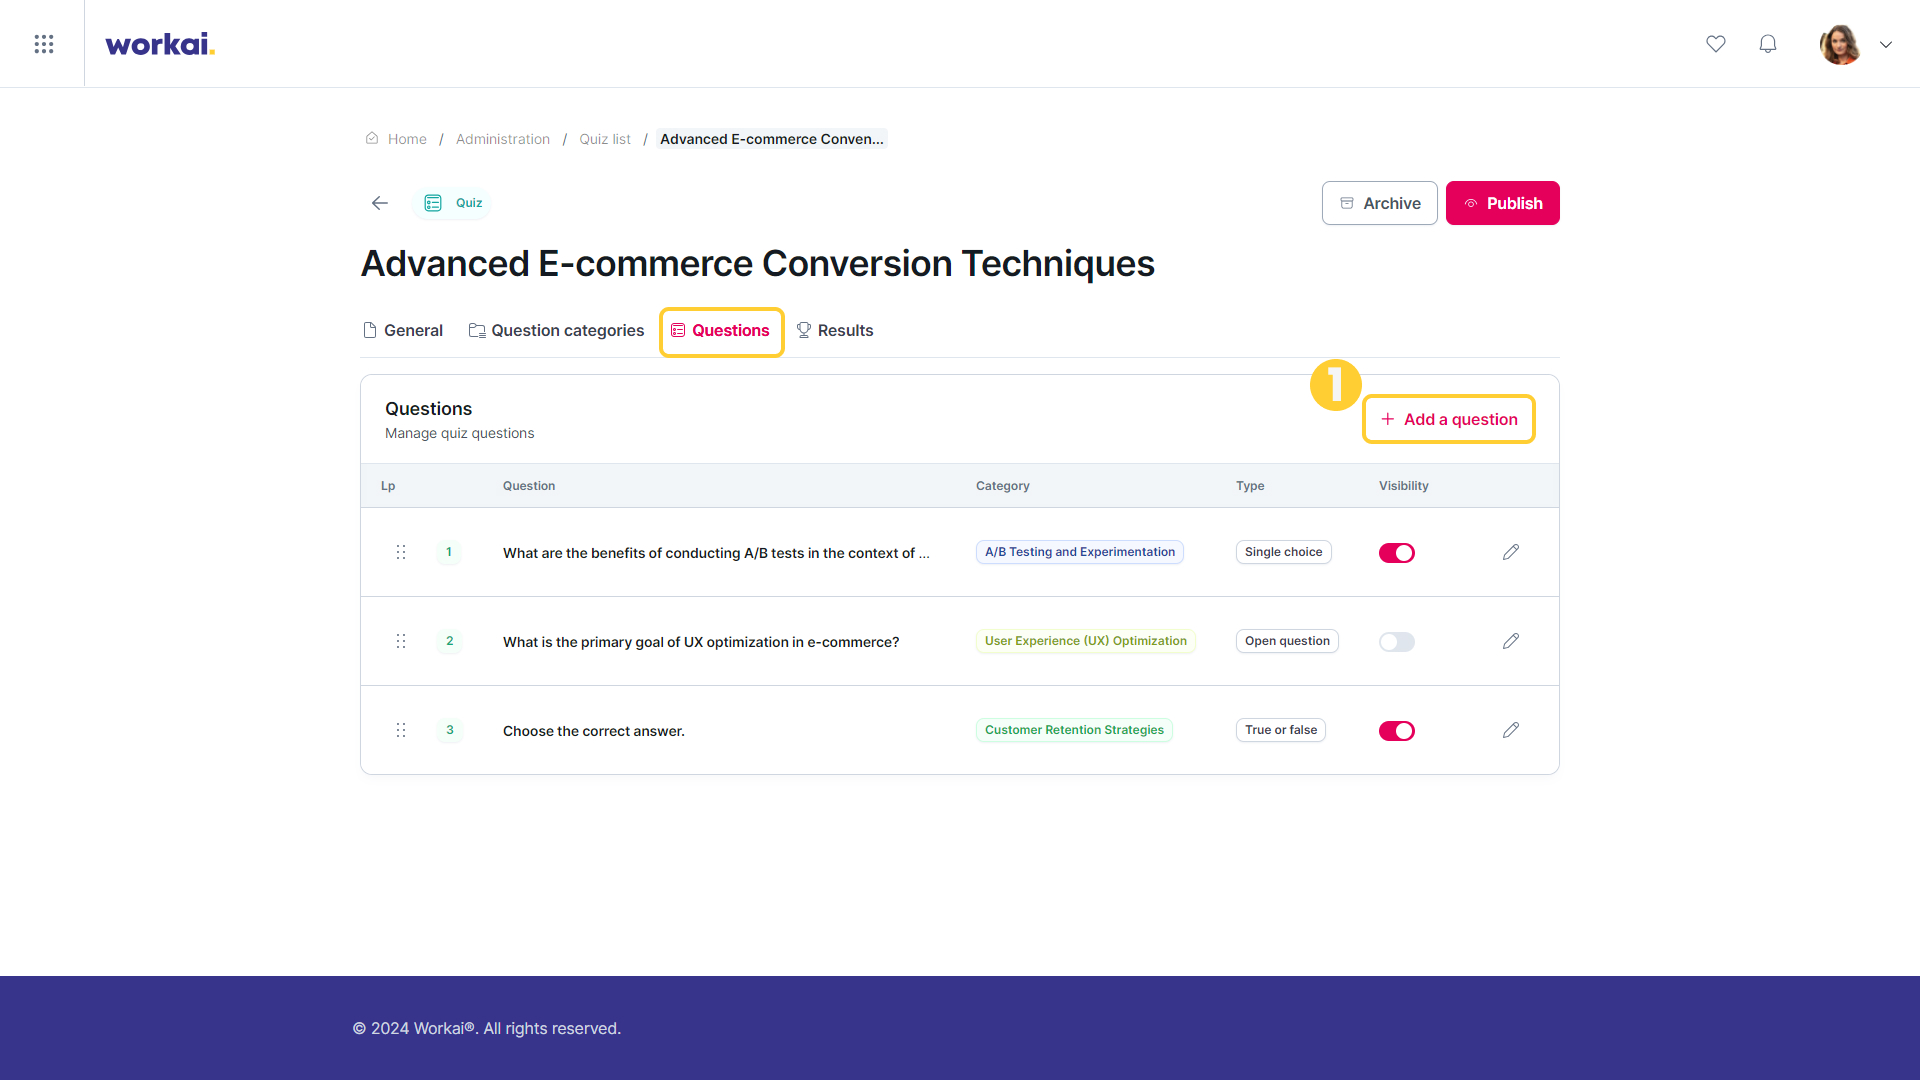The height and width of the screenshot is (1080, 1920).
Task: Click the quiz title heading
Action: point(758,264)
